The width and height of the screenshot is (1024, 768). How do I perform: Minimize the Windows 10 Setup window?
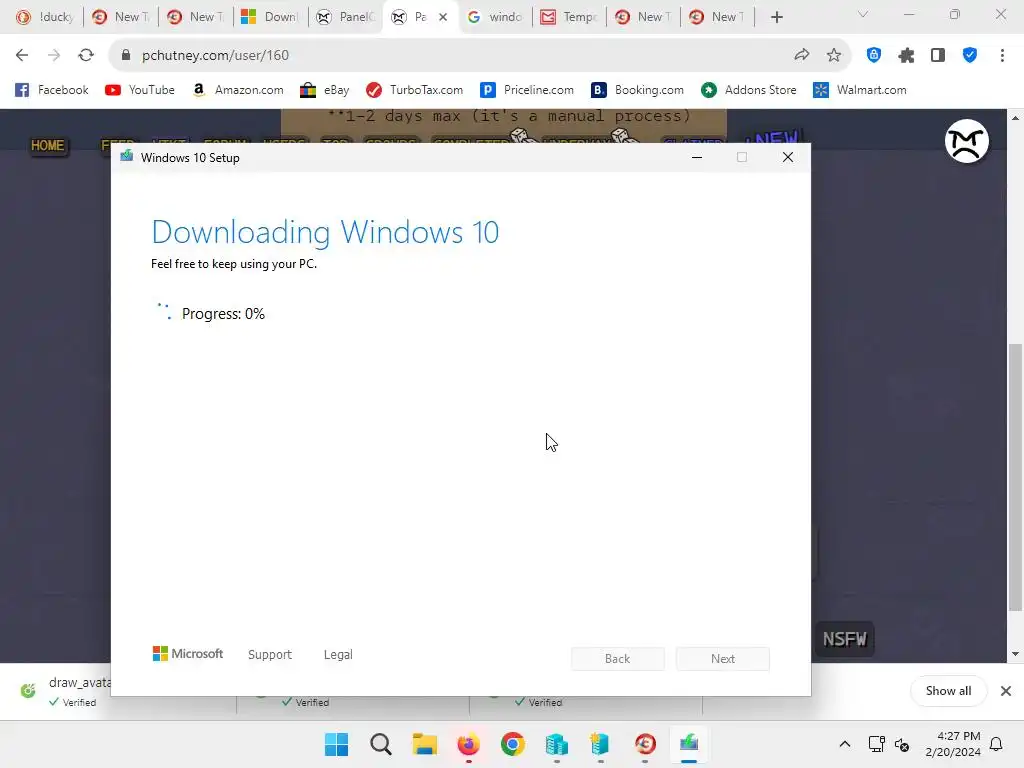click(x=697, y=157)
